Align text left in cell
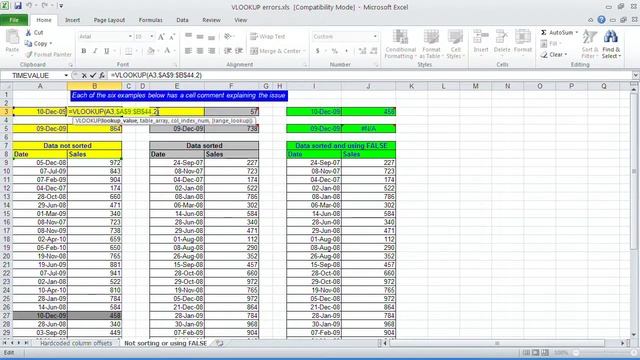Image resolution: width=640 pixels, height=360 pixels. 188,51
